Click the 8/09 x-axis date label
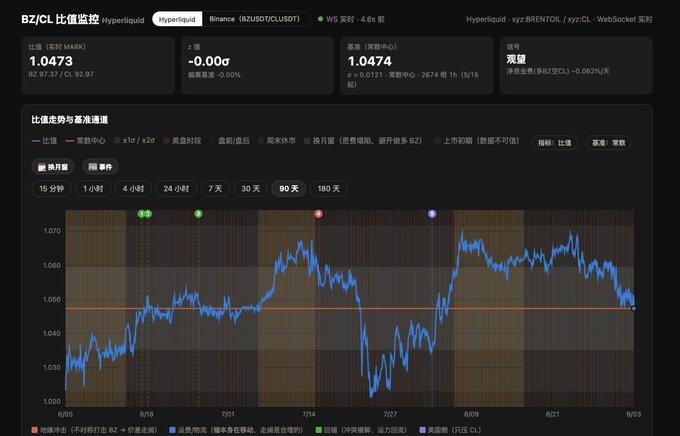The width and height of the screenshot is (680, 436). coord(471,414)
